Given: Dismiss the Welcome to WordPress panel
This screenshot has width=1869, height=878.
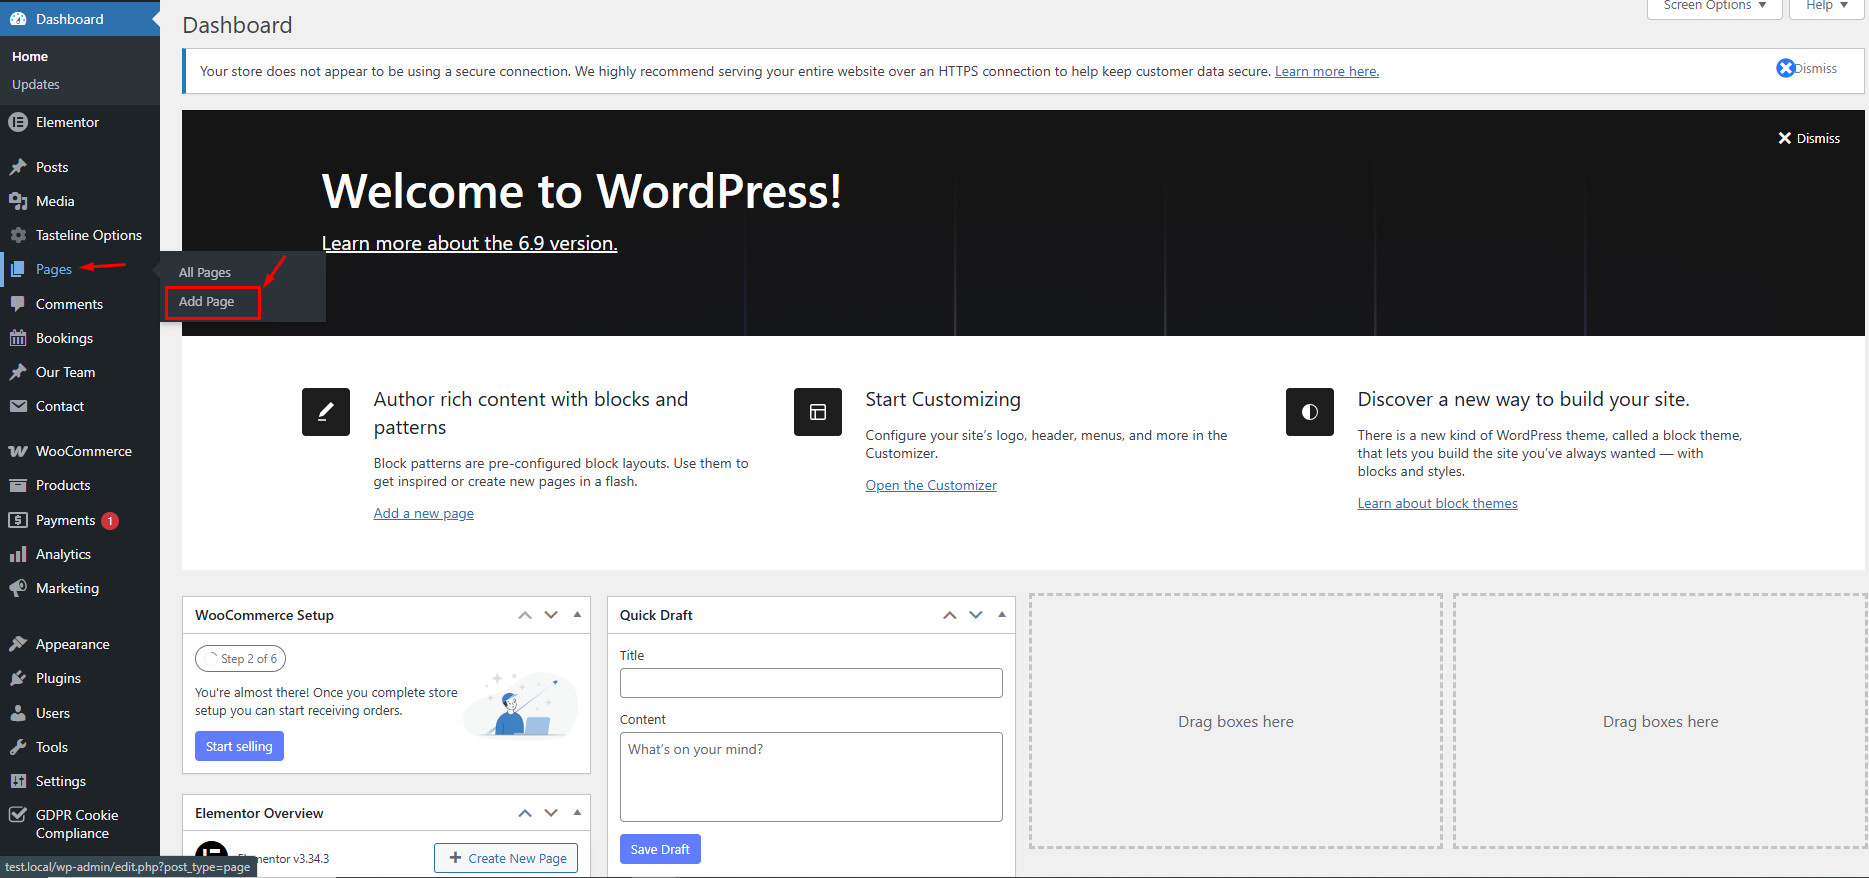Looking at the screenshot, I should (1808, 138).
